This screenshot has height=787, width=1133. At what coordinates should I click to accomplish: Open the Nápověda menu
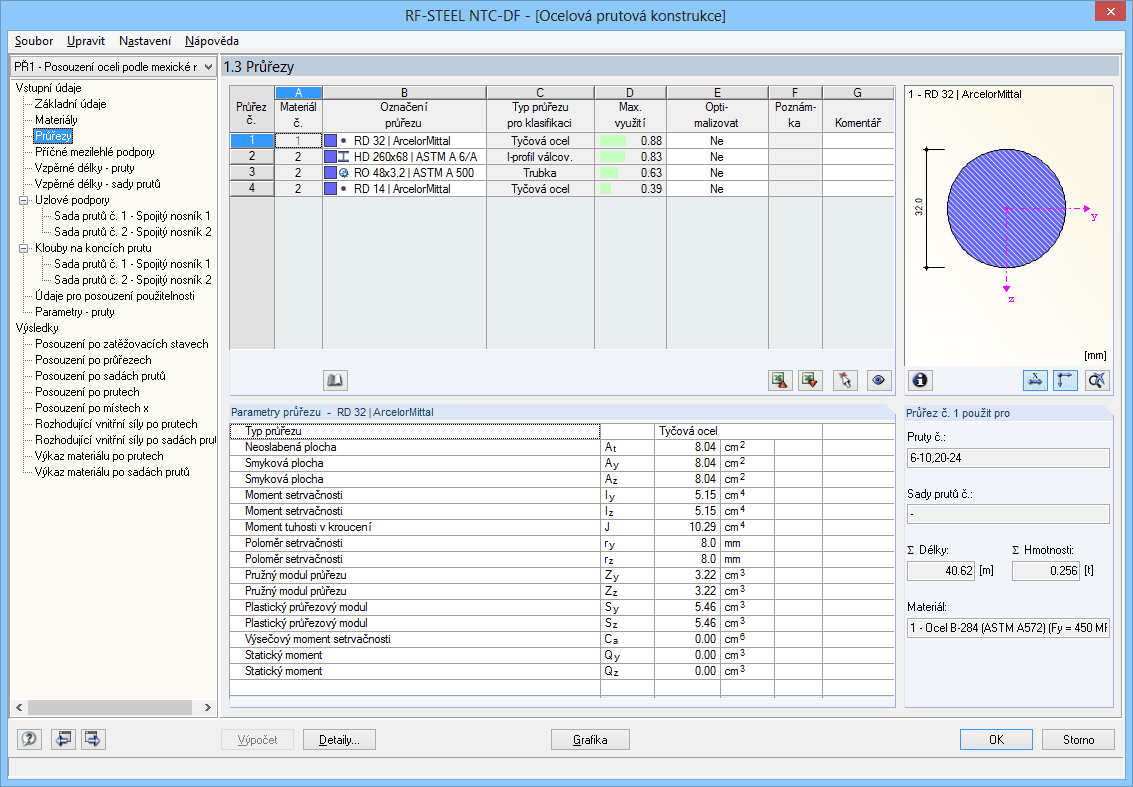click(x=212, y=41)
